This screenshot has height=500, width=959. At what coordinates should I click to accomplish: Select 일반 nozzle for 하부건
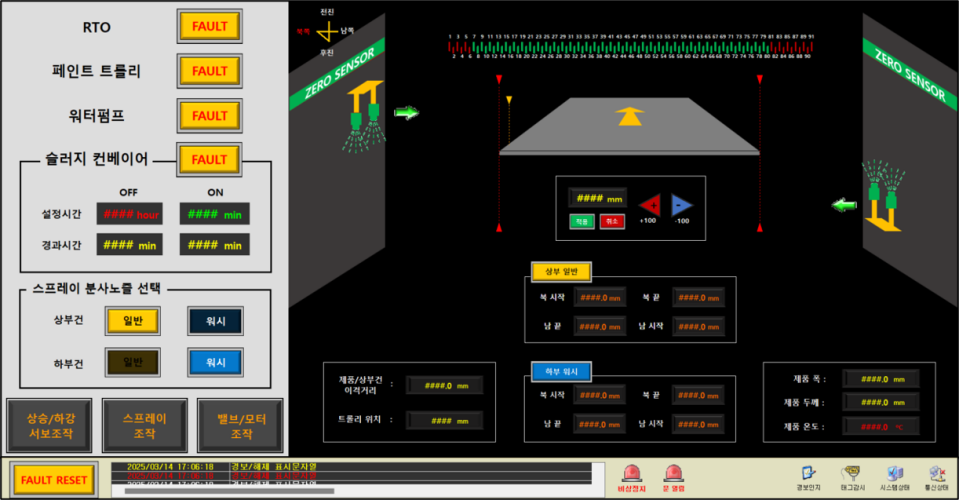point(133,362)
